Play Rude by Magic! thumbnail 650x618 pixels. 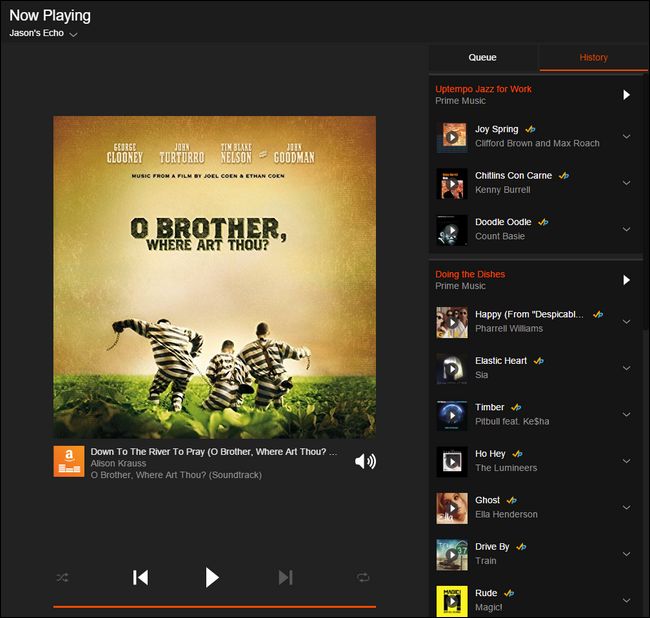pyautogui.click(x=452, y=601)
